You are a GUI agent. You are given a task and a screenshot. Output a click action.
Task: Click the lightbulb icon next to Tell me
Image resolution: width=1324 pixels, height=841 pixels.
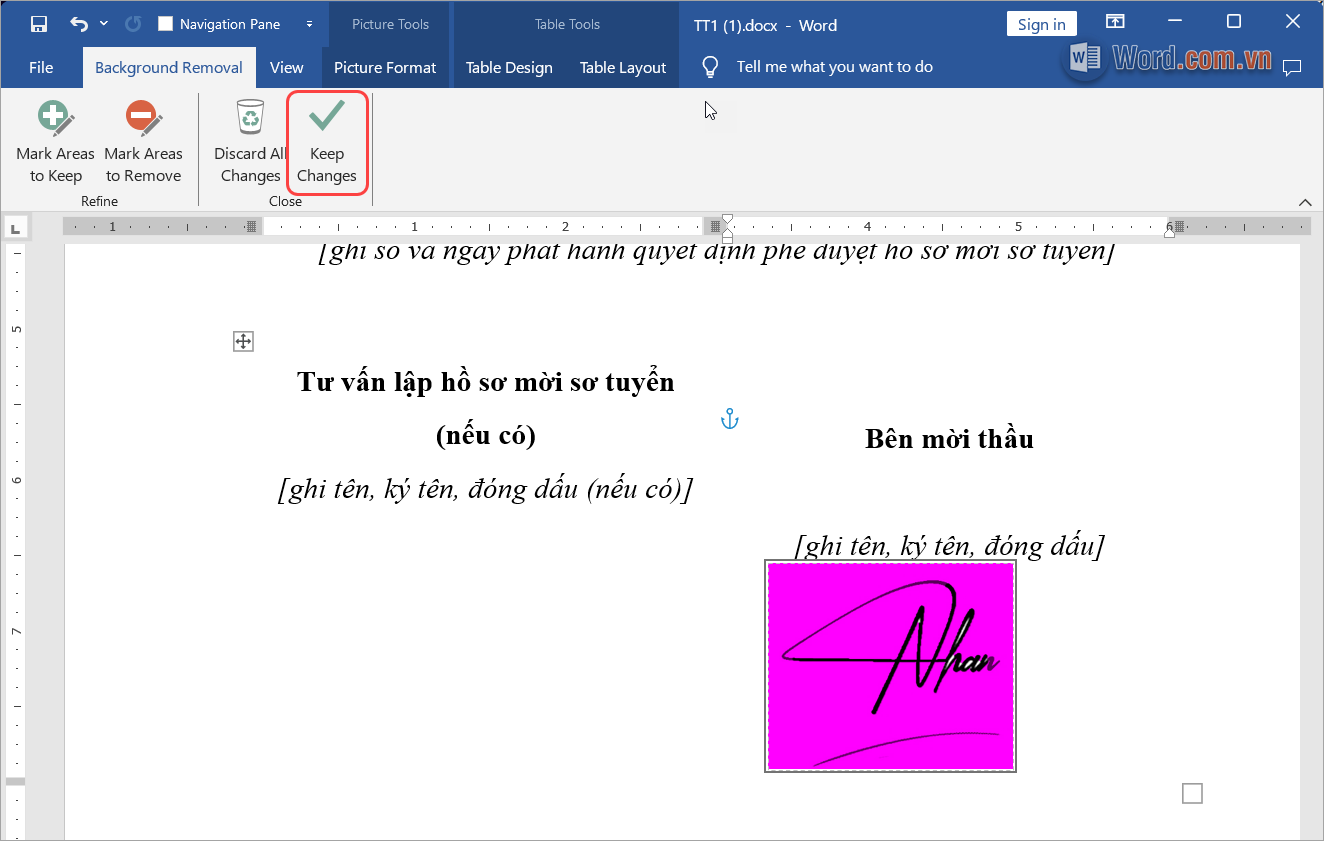[x=710, y=67]
